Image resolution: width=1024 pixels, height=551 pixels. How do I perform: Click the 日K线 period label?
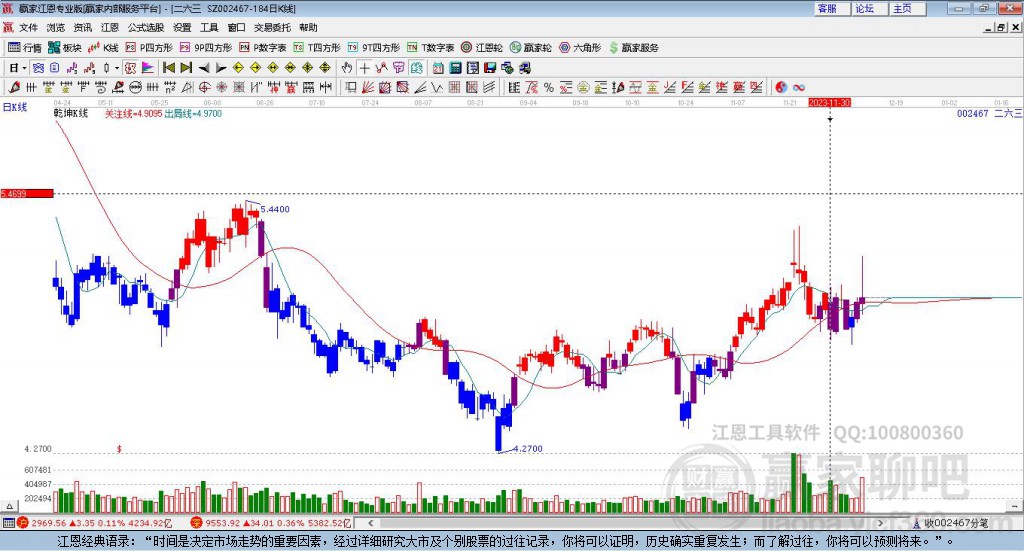(x=15, y=107)
